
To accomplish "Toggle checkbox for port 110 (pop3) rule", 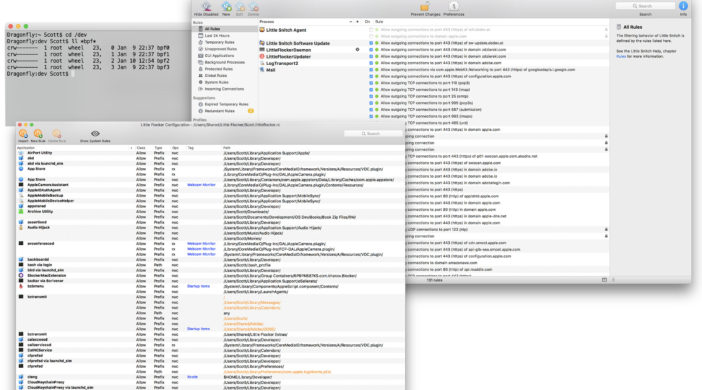I will tap(371, 83).
